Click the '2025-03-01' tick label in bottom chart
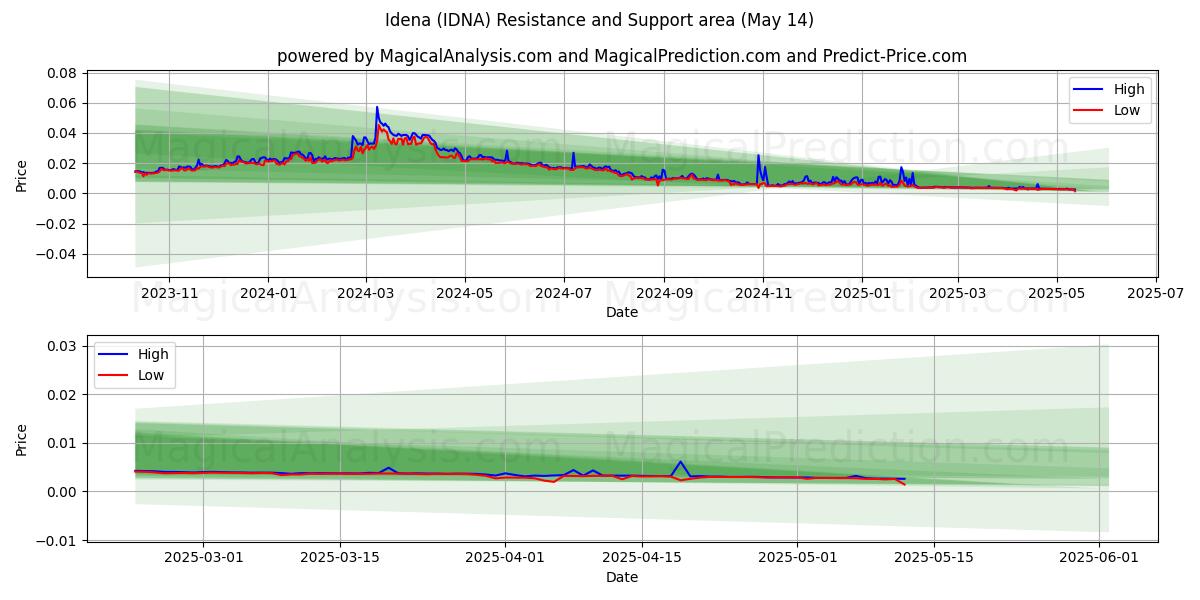Screen dimensions: 1200x600 coord(203,557)
